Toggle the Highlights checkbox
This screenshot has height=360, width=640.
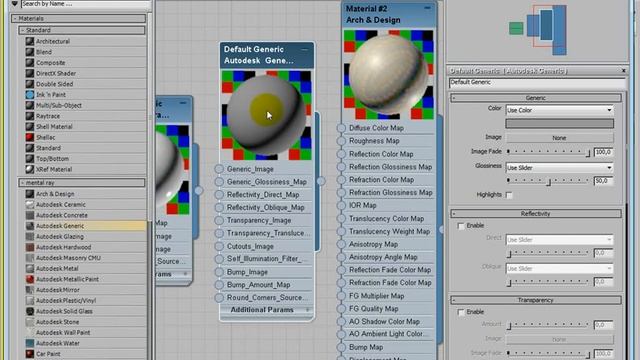click(x=509, y=195)
